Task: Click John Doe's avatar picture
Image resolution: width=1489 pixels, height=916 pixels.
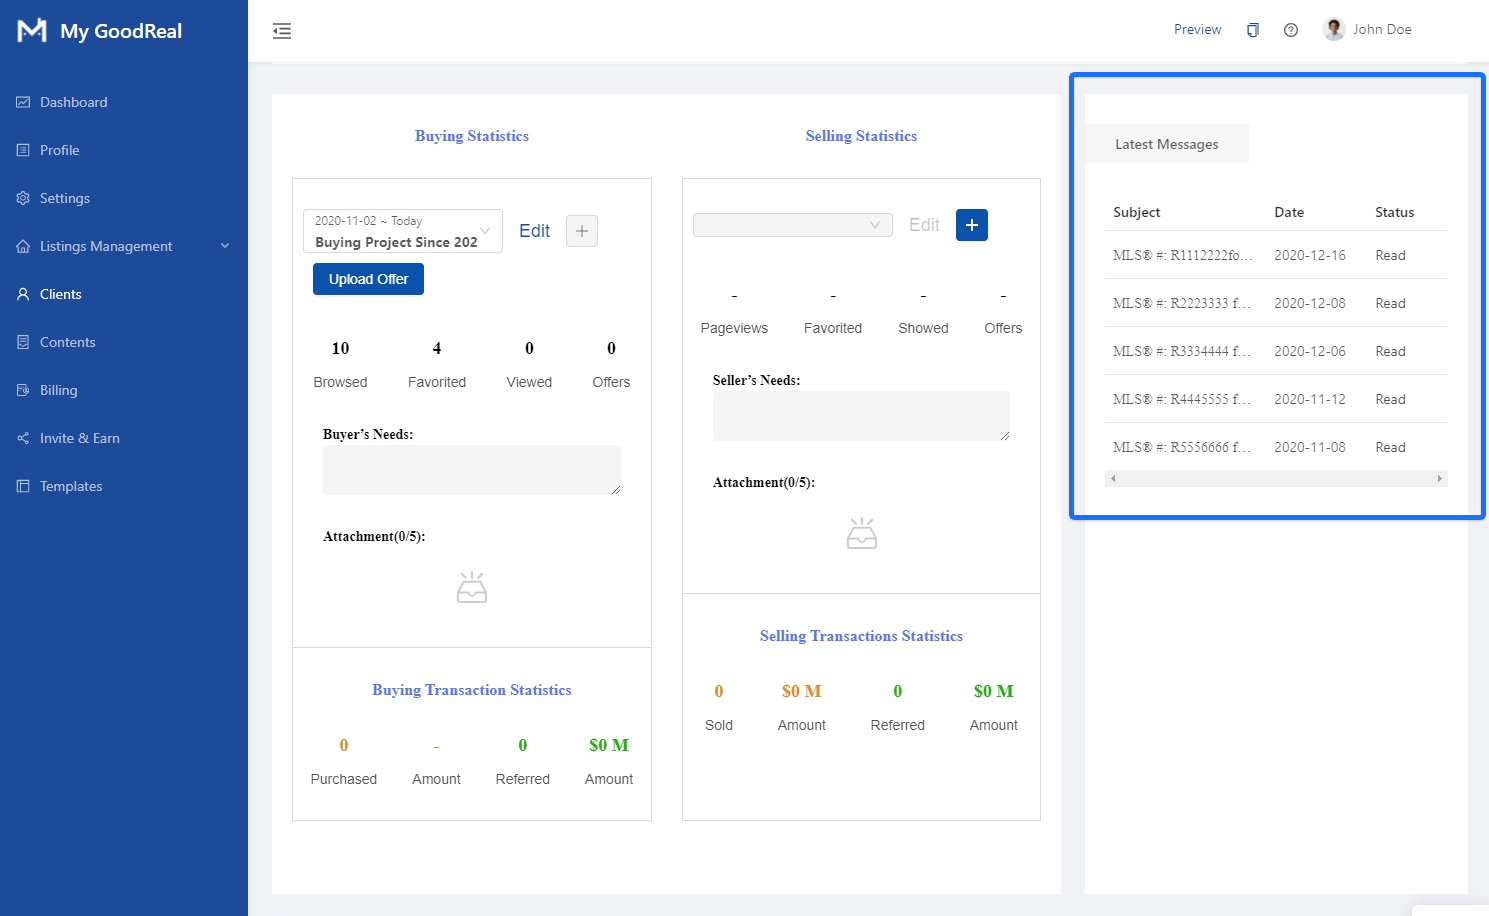Action: coord(1334,29)
